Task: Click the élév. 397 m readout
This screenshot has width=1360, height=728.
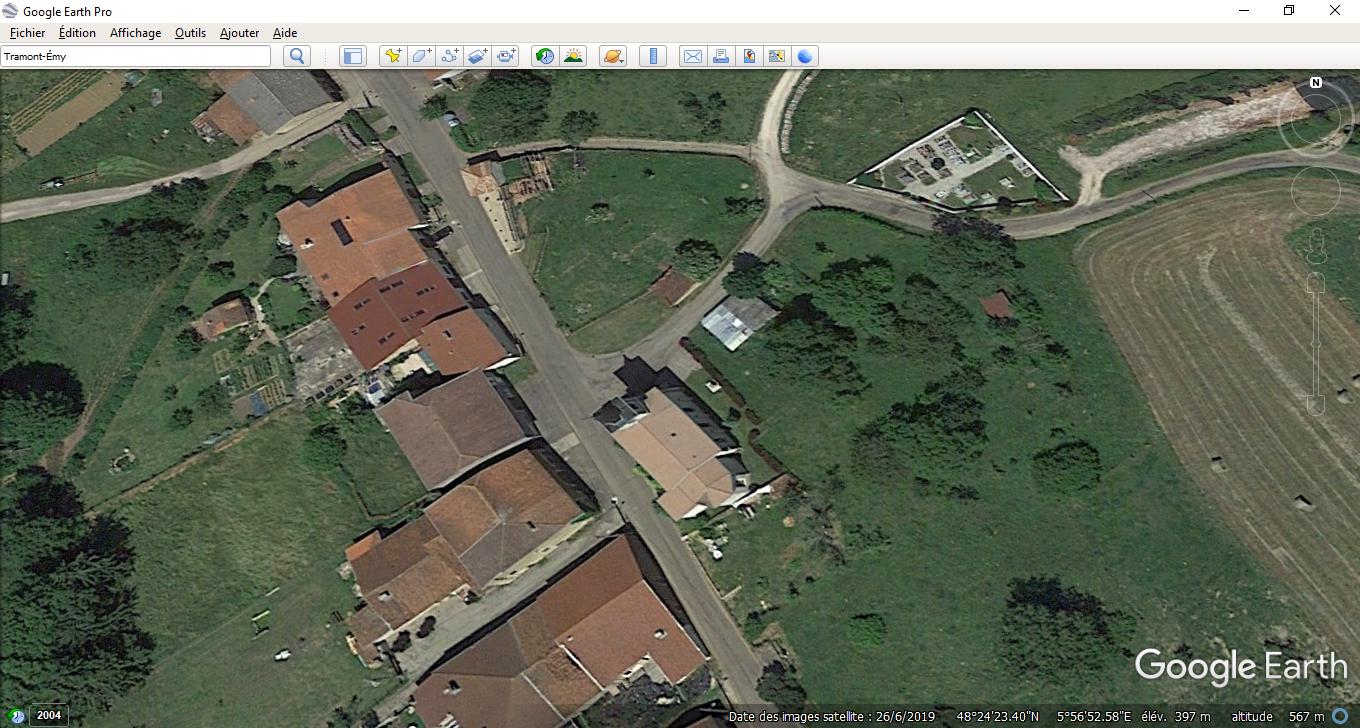Action: [x=1176, y=716]
